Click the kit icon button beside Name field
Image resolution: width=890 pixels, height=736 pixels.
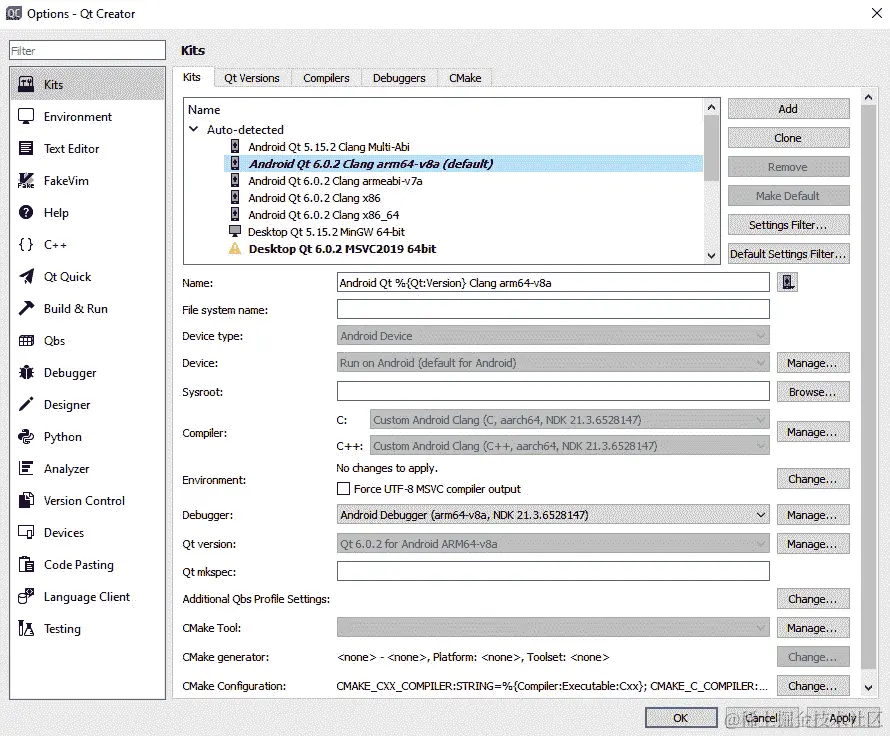click(x=788, y=282)
